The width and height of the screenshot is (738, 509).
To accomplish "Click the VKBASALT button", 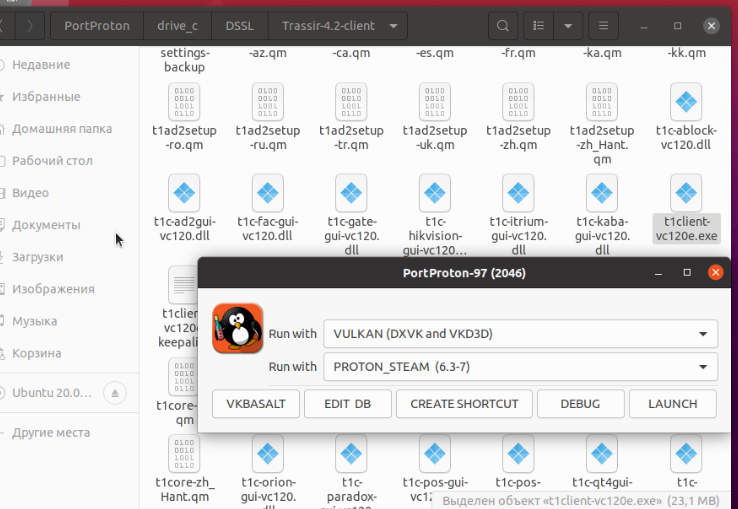I will click(x=256, y=404).
